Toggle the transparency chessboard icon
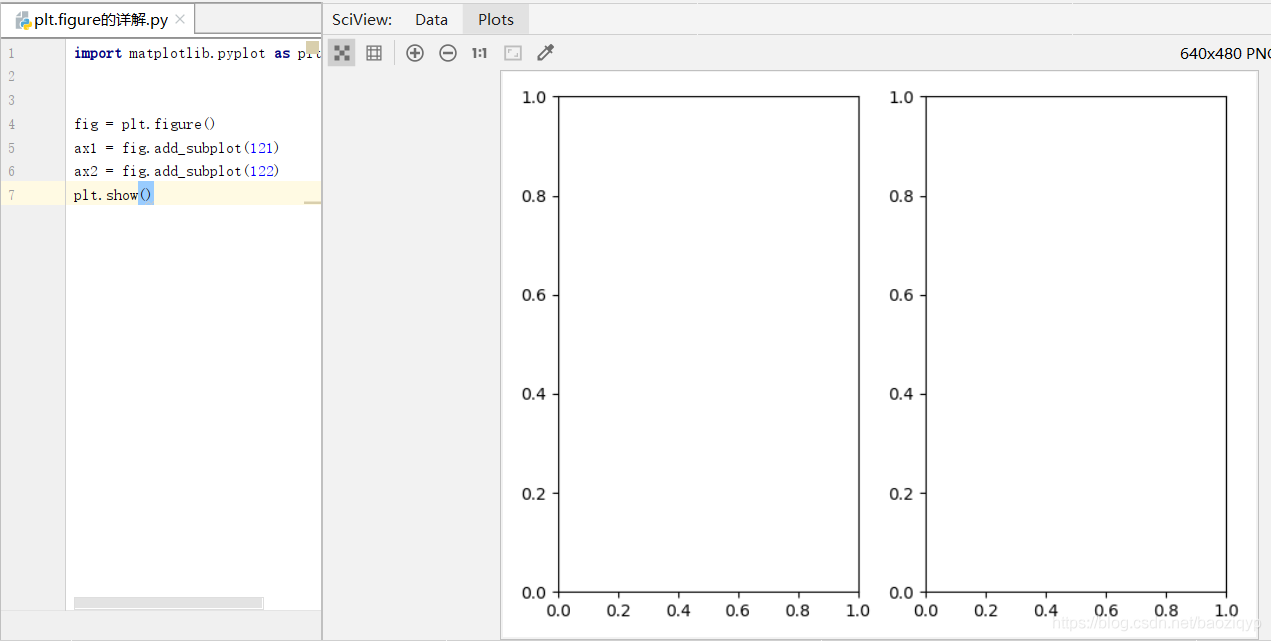Screen dimensions: 1271x641 coord(342,53)
